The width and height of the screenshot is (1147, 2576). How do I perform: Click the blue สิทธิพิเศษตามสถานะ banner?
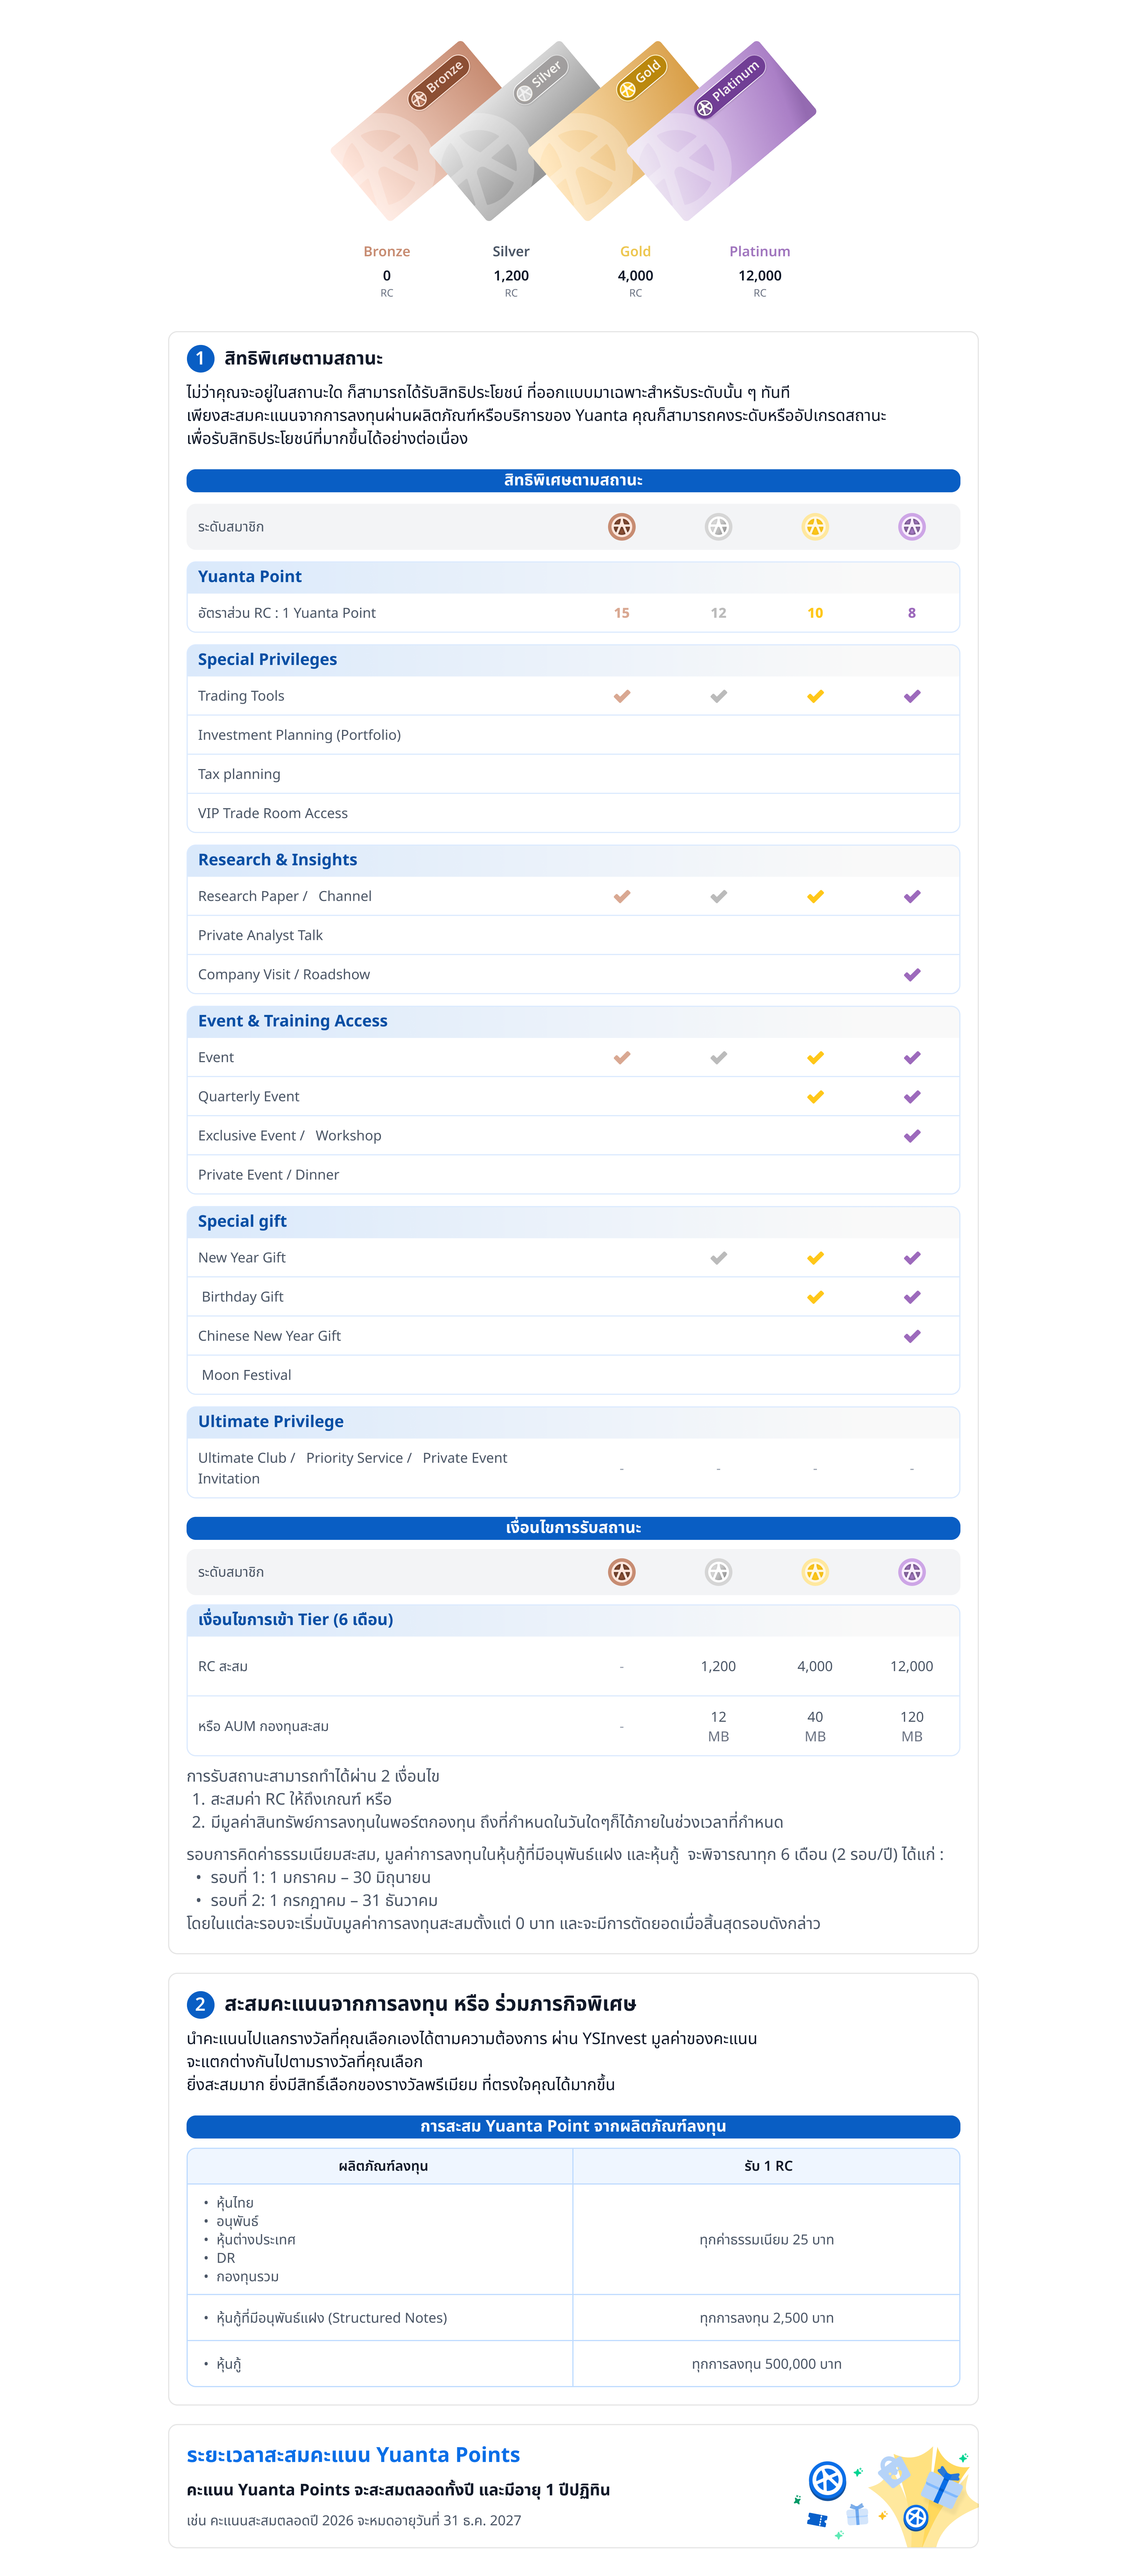(x=573, y=481)
